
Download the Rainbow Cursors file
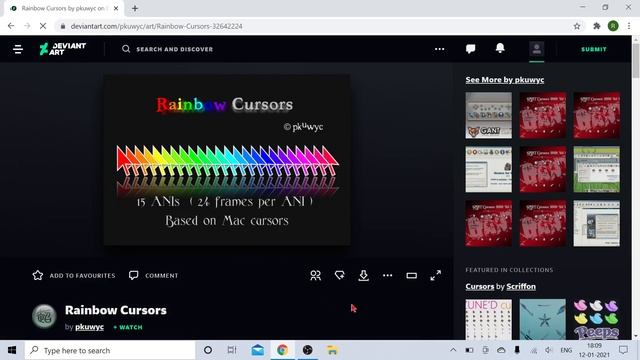point(363,276)
